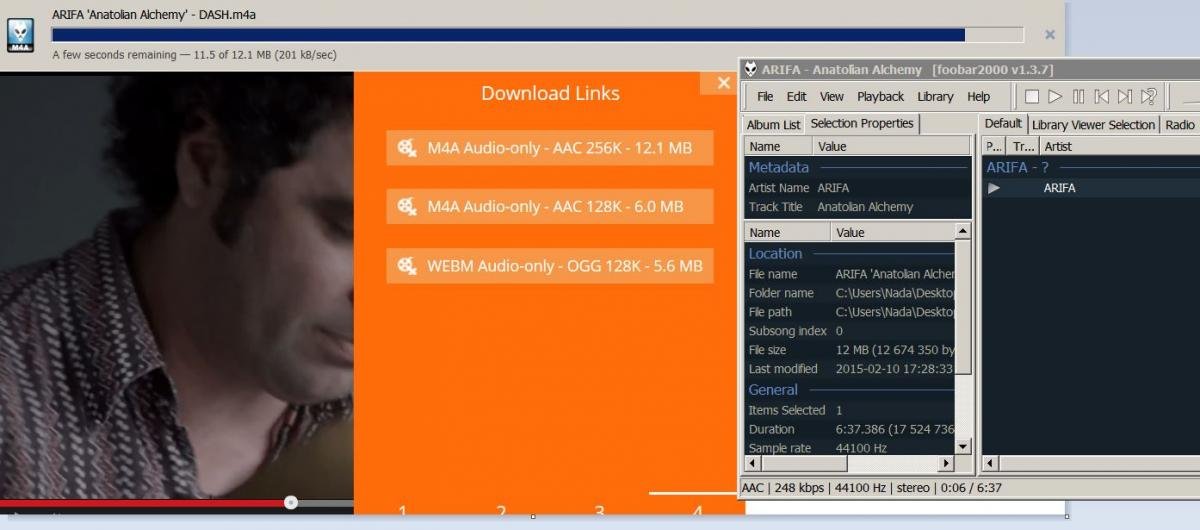Cancel the DASH.m4a download

tap(1049, 35)
